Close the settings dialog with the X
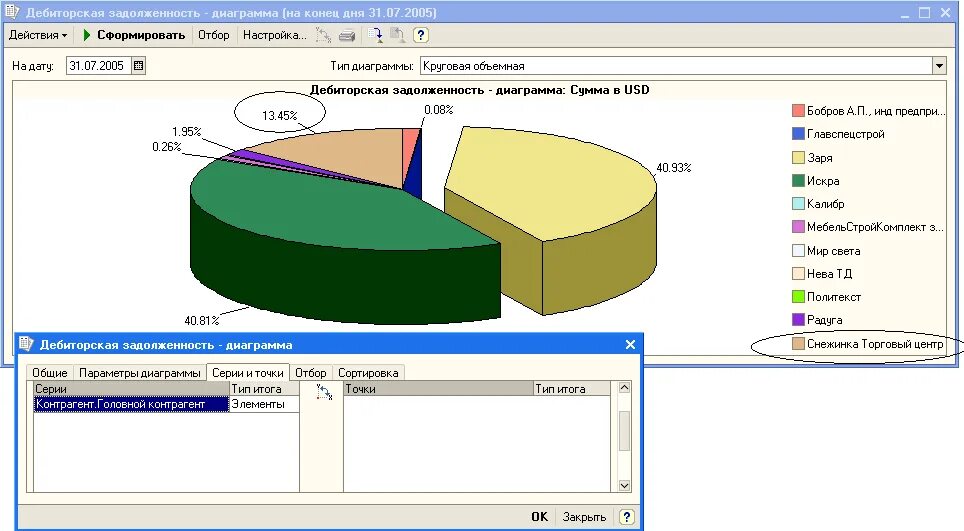 tap(630, 345)
